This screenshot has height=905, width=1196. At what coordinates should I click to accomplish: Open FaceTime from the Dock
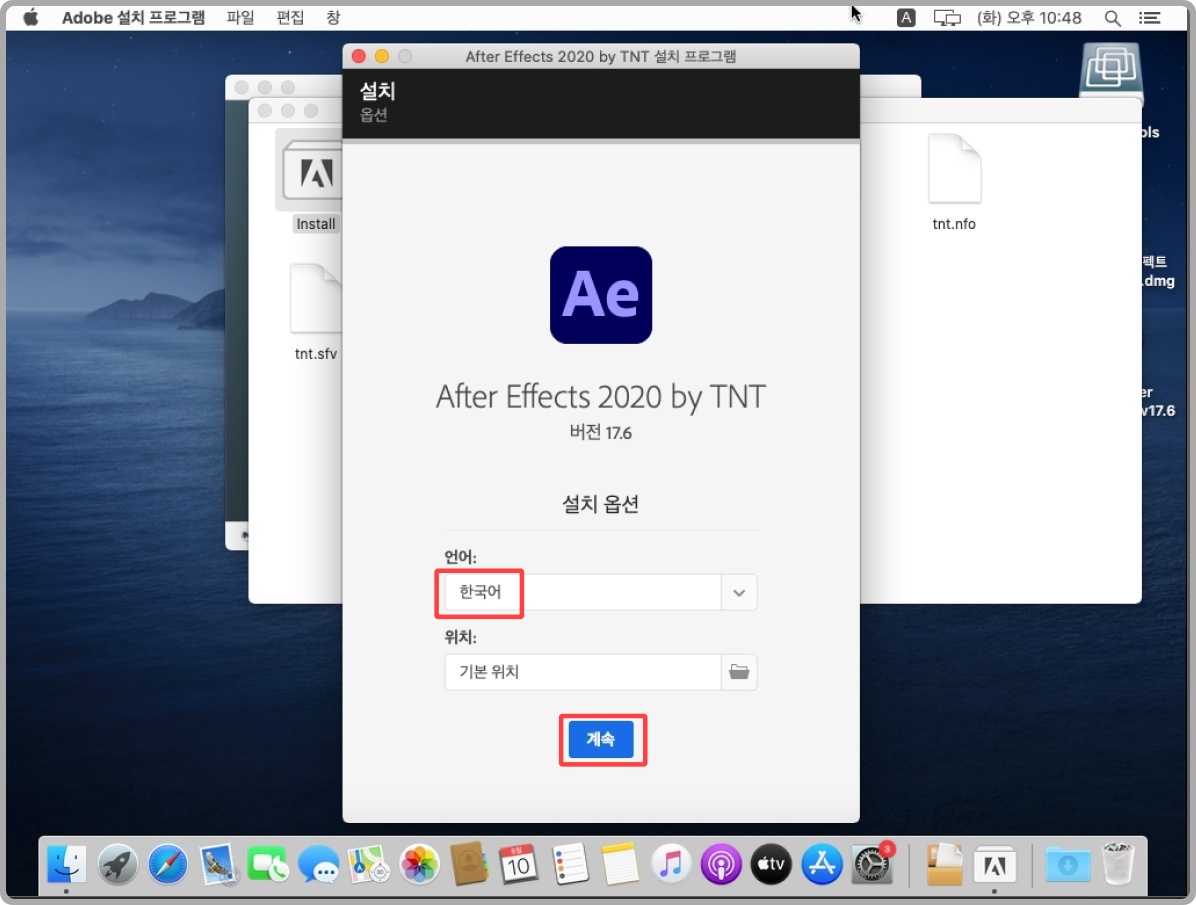pos(268,865)
